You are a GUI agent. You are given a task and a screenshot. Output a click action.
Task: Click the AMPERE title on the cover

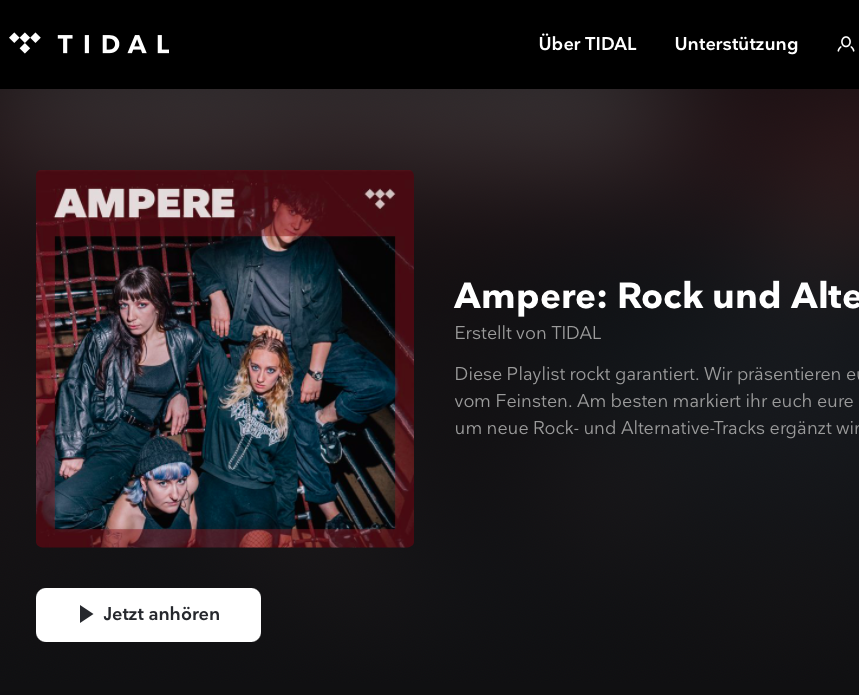145,203
